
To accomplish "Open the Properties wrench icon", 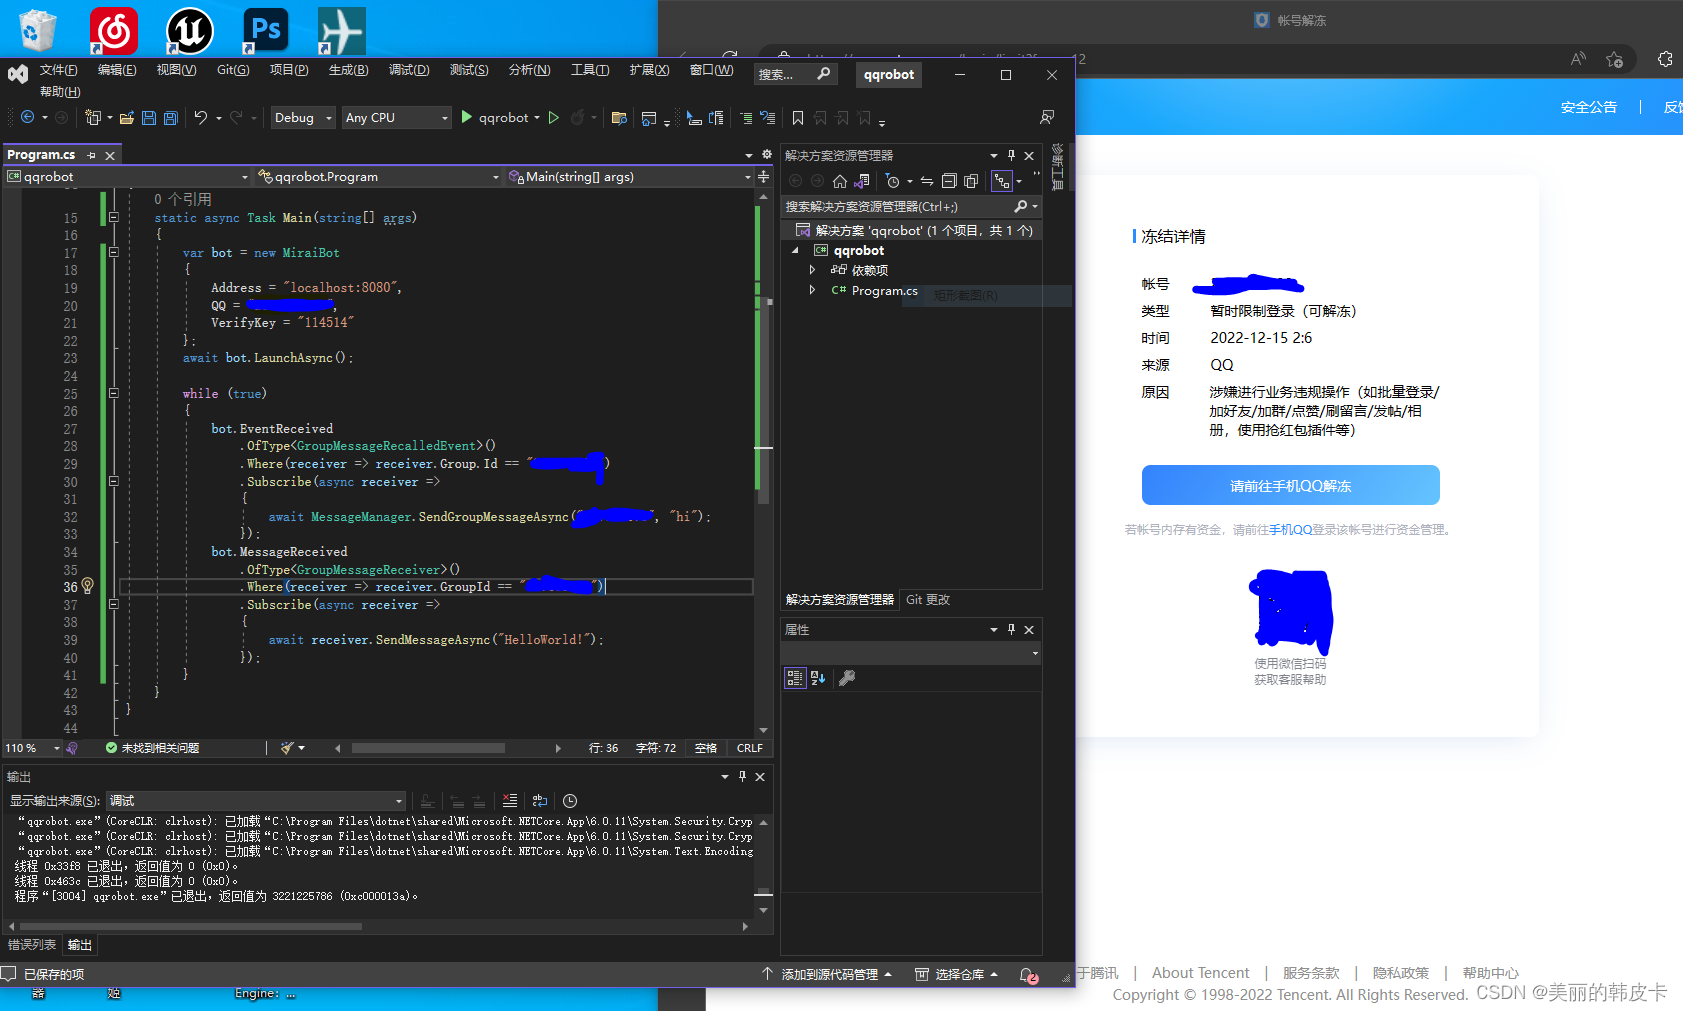I will pos(847,678).
